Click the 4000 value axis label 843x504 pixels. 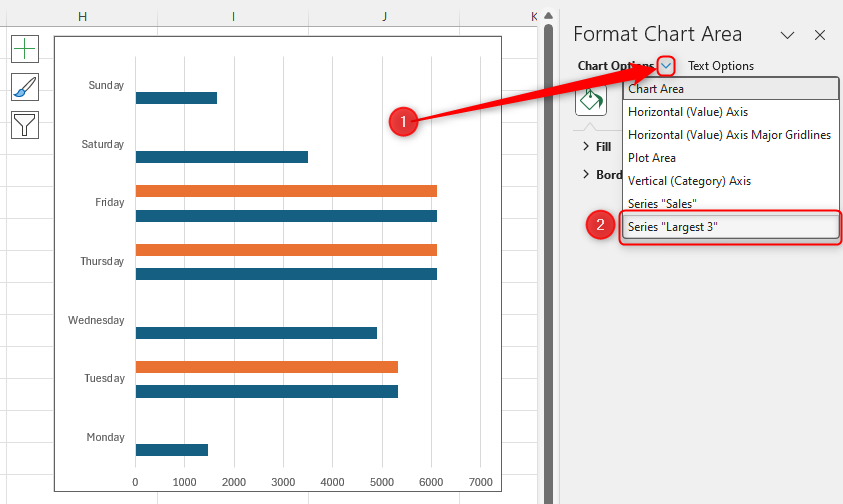pyautogui.click(x=332, y=482)
